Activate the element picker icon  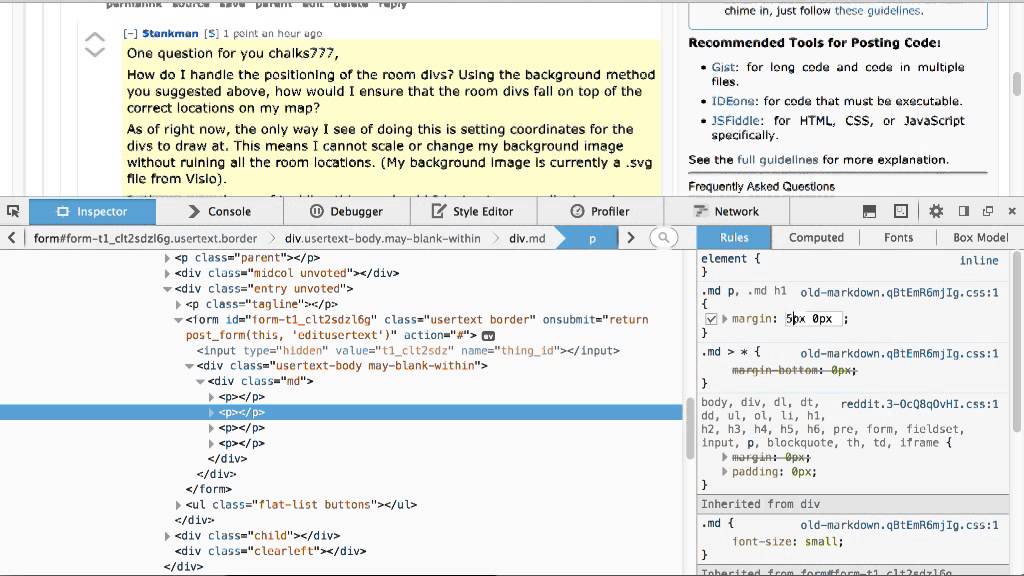point(12,211)
